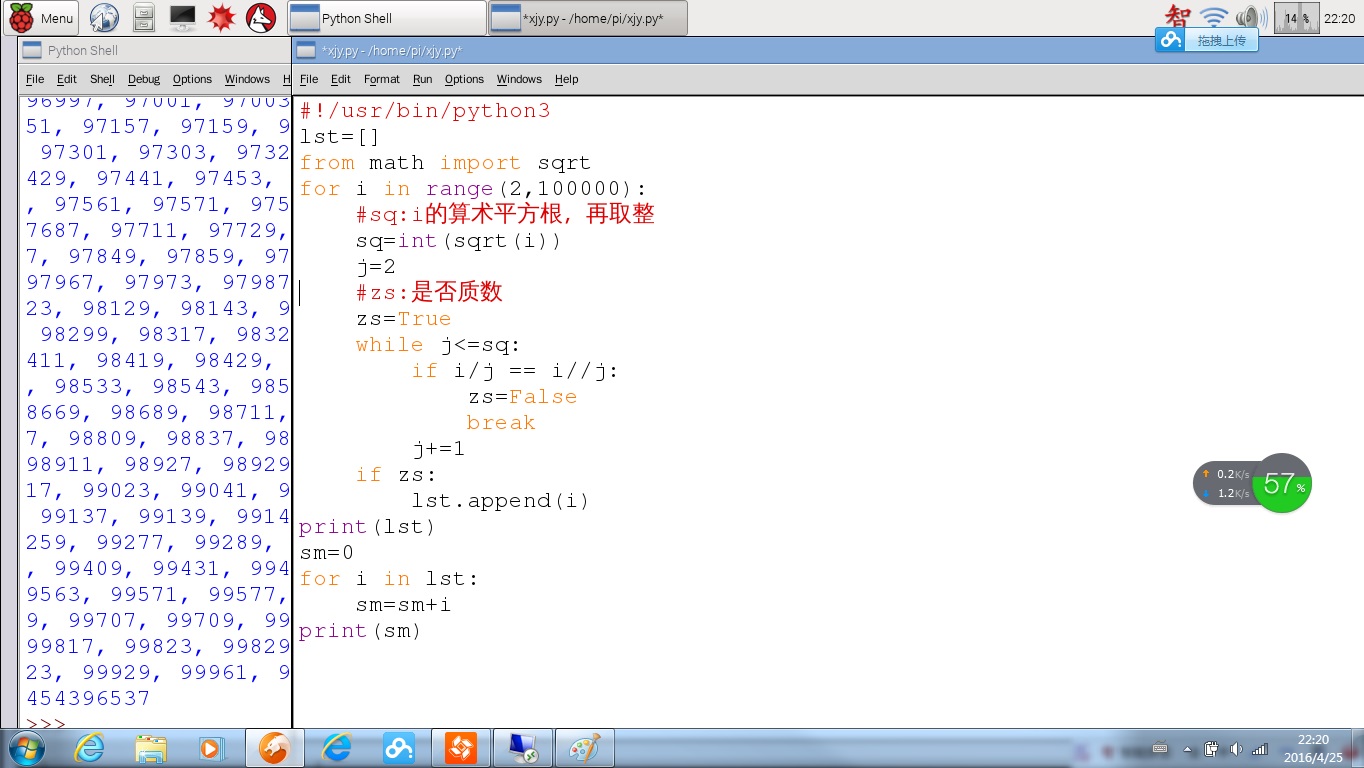
Task: Open the file manager cabinet icon
Action: (x=144, y=17)
